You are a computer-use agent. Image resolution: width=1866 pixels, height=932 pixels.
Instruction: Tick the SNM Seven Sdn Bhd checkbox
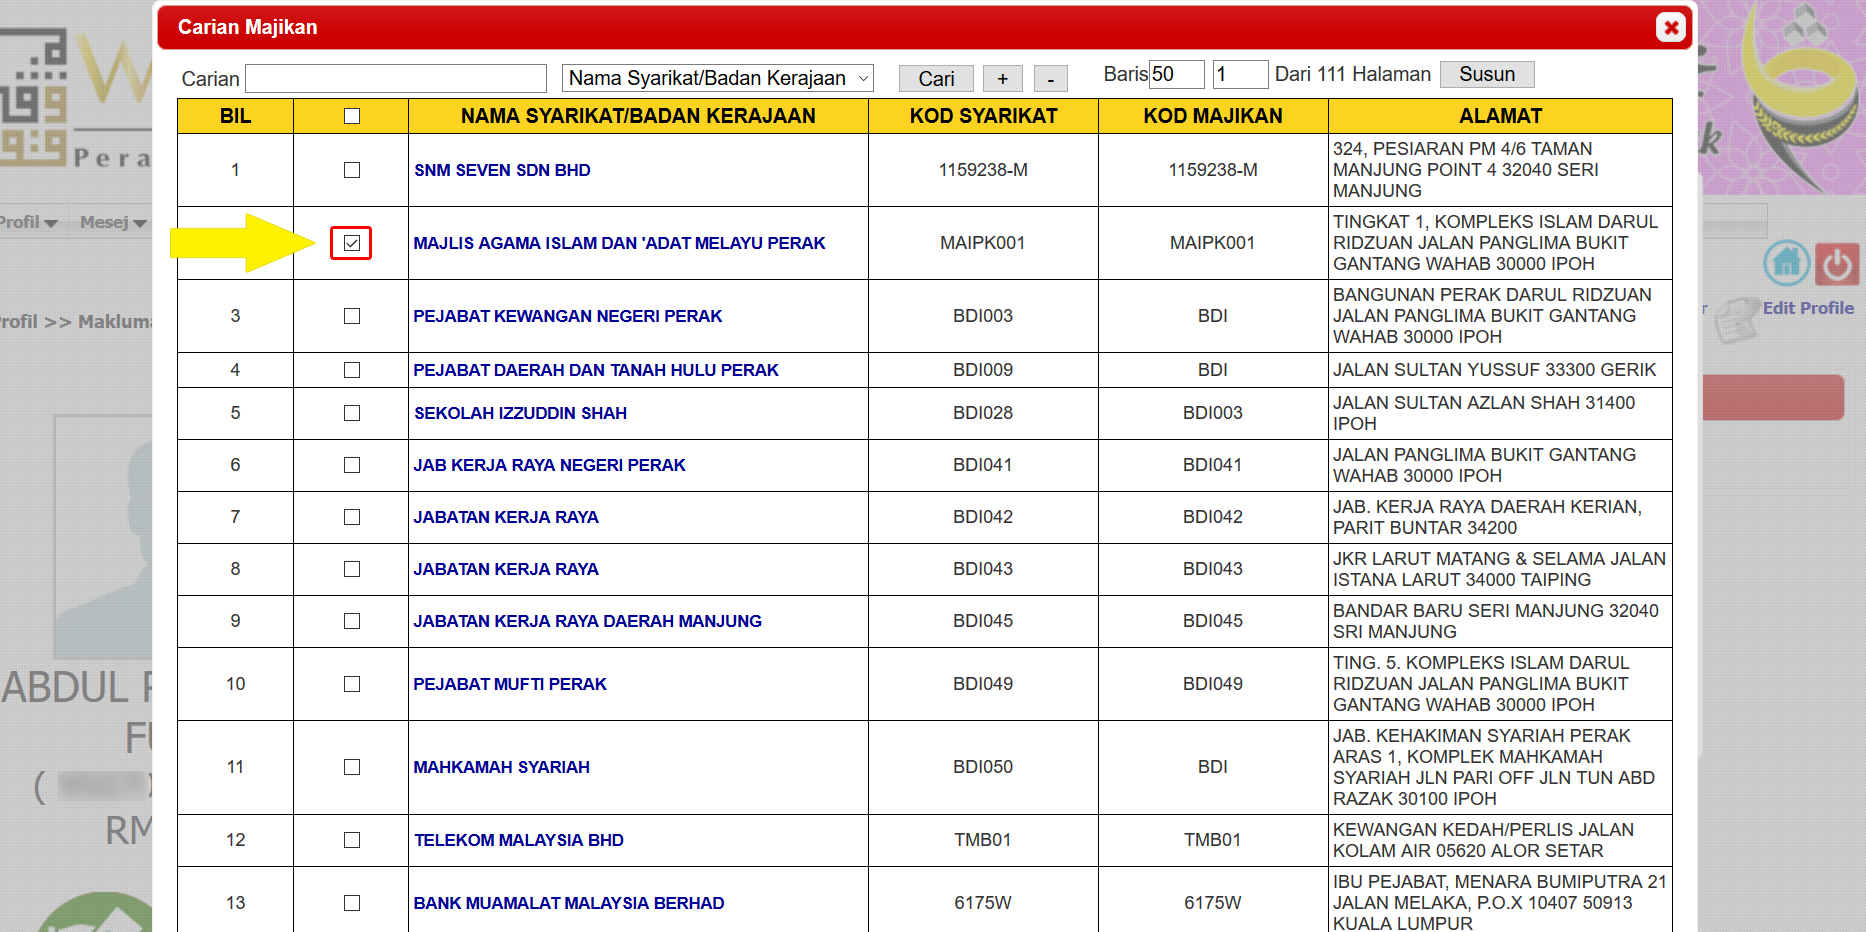tap(351, 170)
